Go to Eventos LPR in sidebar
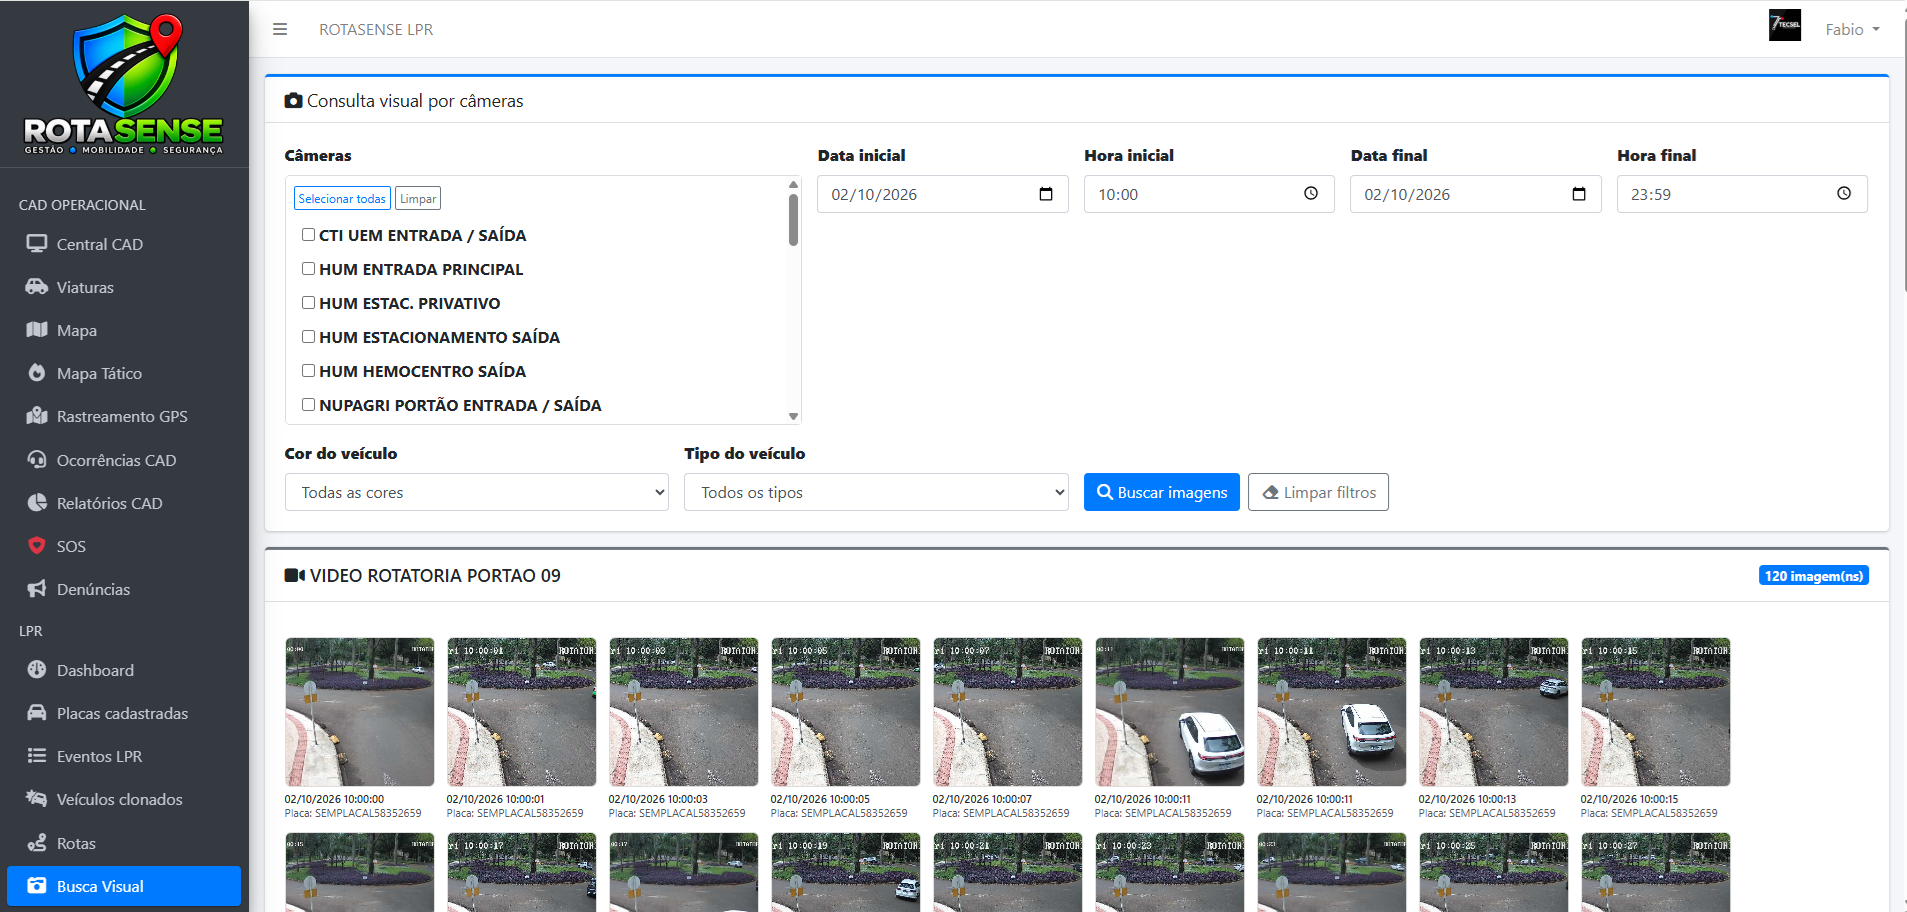1907x912 pixels. [x=99, y=756]
